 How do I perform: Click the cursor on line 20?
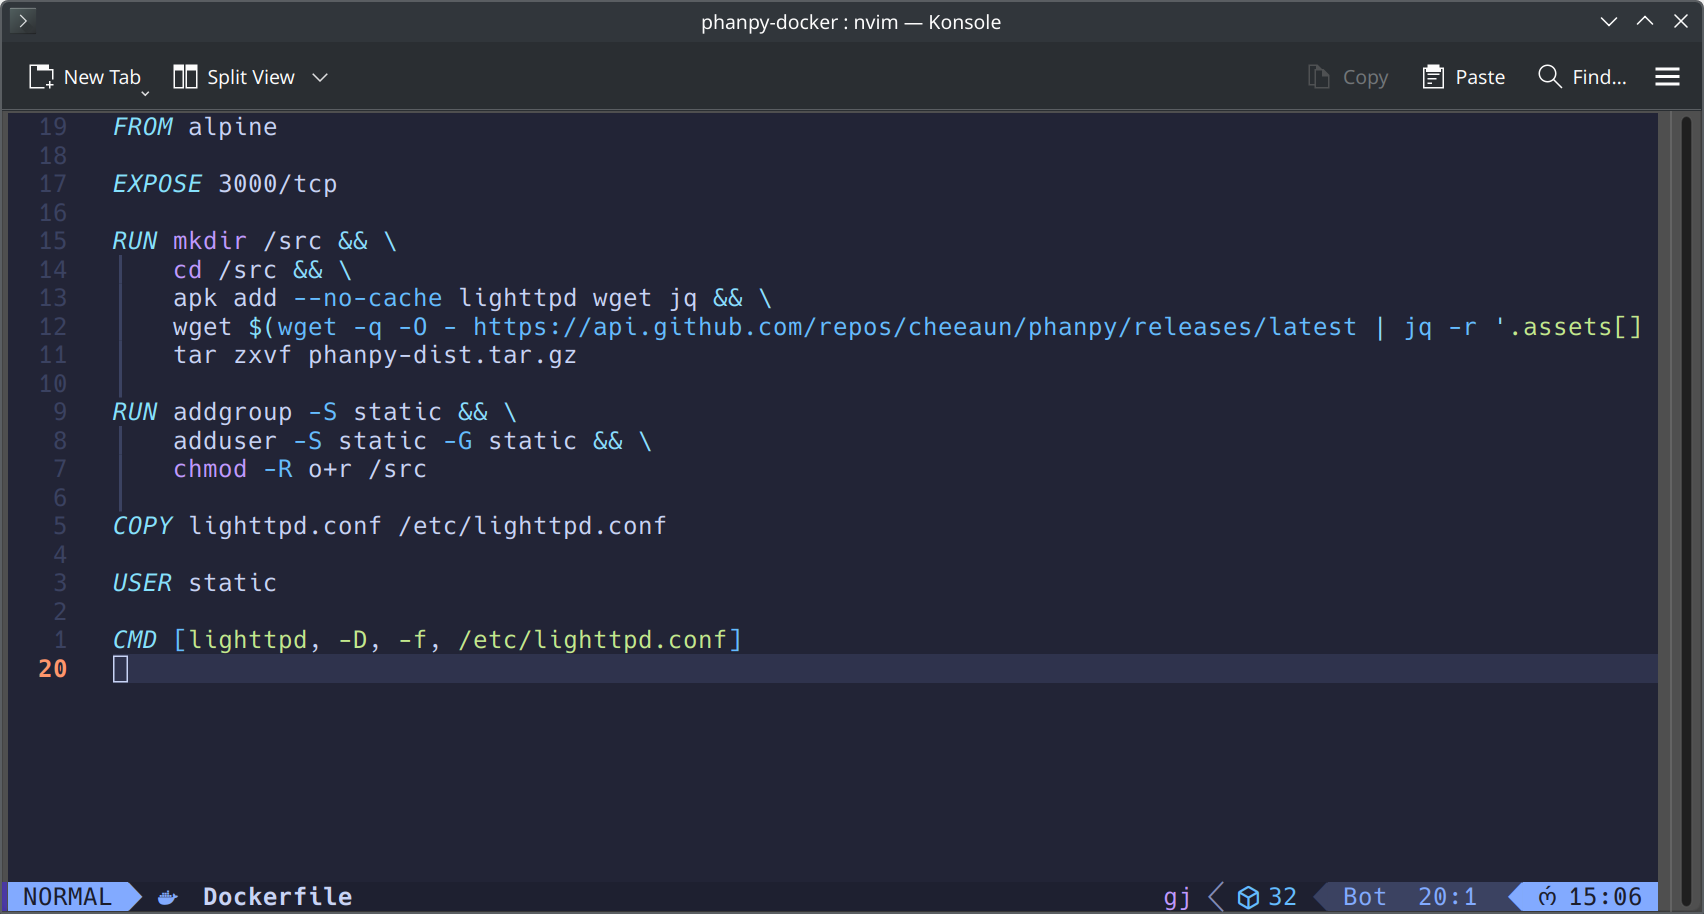(x=120, y=669)
